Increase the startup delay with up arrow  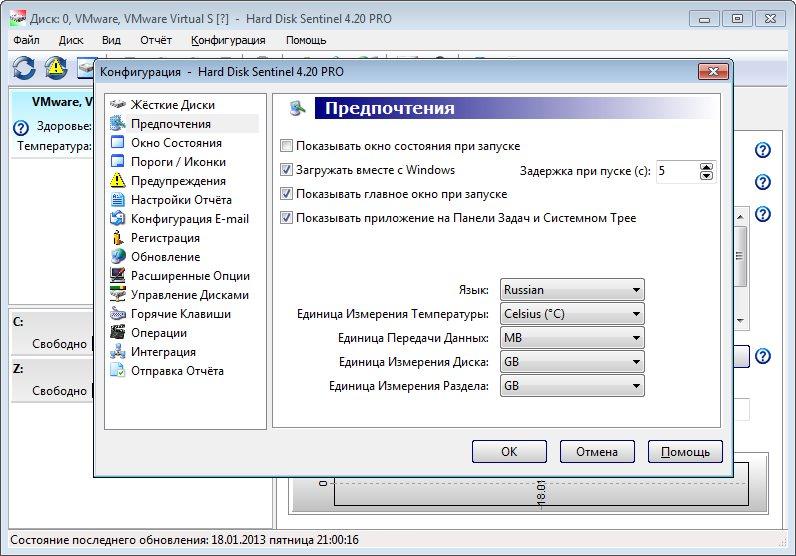(x=706, y=167)
